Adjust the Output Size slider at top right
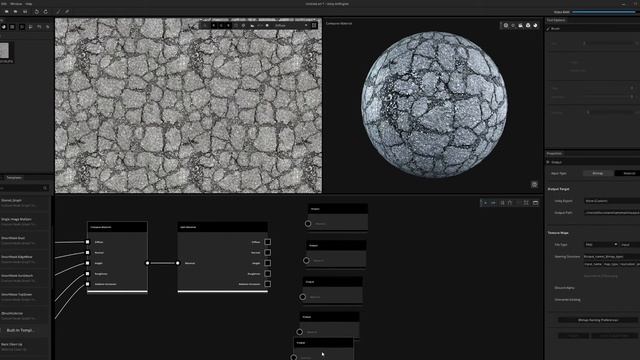Image resolution: width=640 pixels, height=360 pixels. 603,12
